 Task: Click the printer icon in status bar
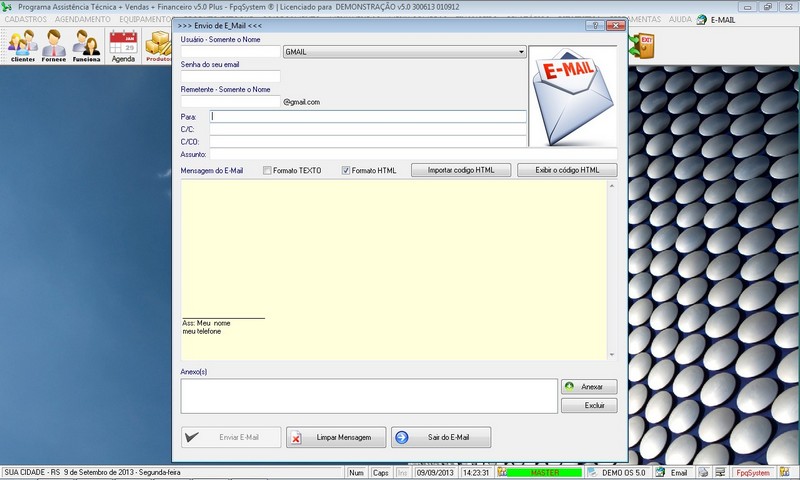point(704,472)
